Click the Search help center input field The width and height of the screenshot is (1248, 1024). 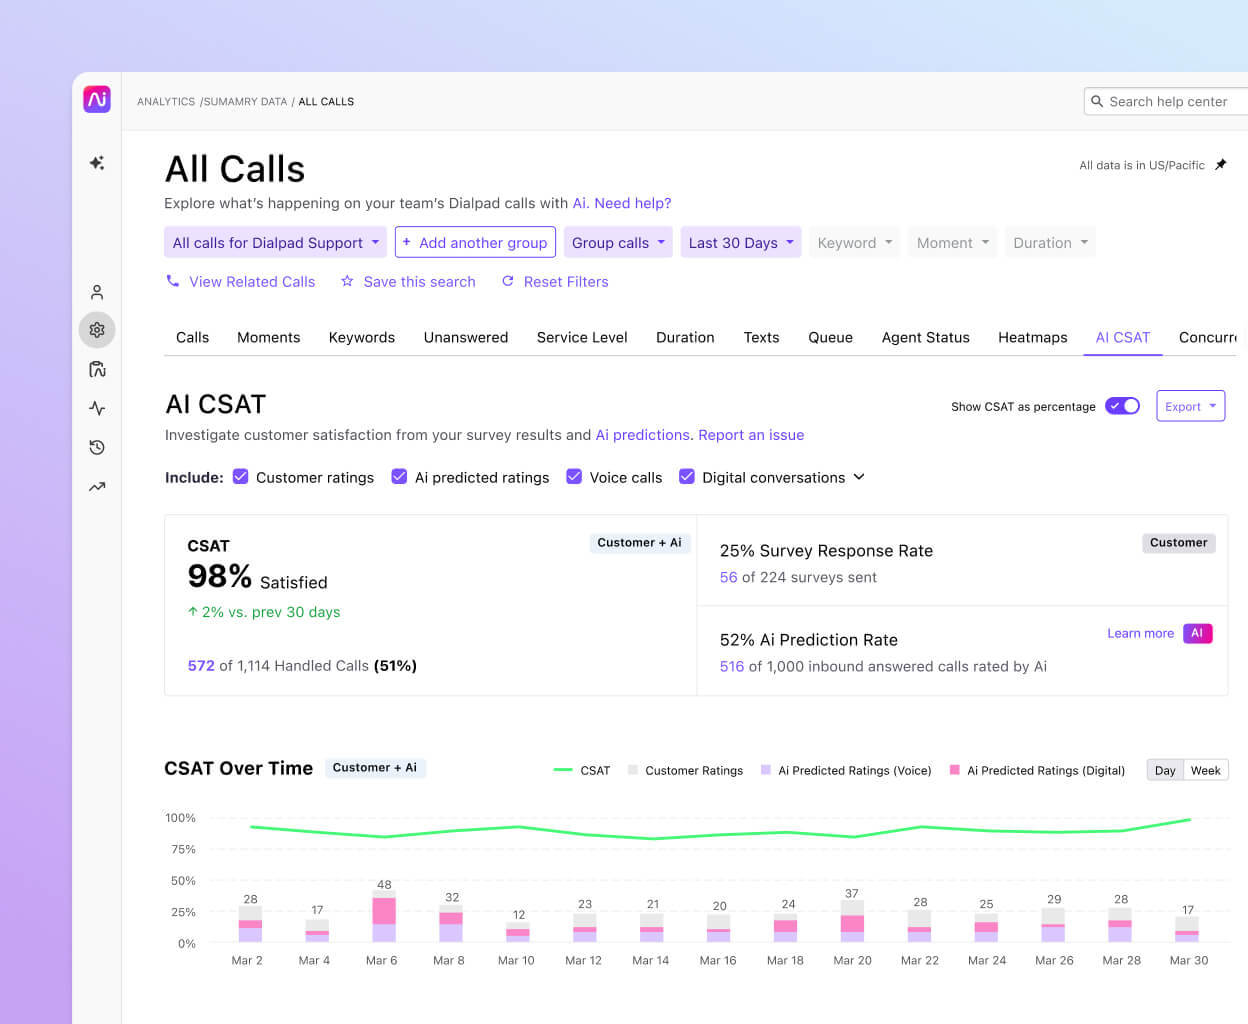click(1170, 101)
